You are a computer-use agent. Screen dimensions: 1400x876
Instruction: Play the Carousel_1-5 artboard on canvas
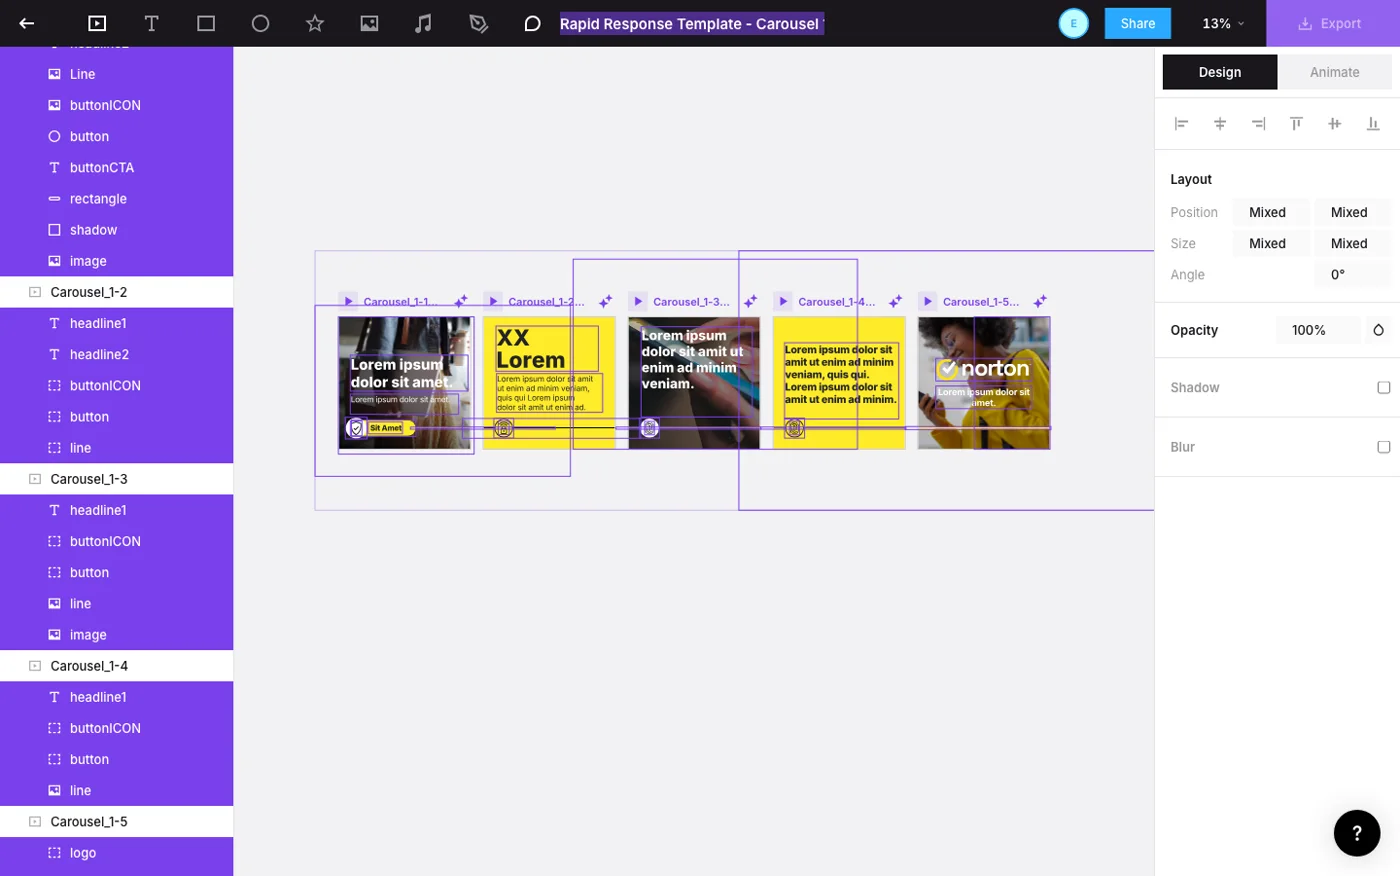point(928,301)
